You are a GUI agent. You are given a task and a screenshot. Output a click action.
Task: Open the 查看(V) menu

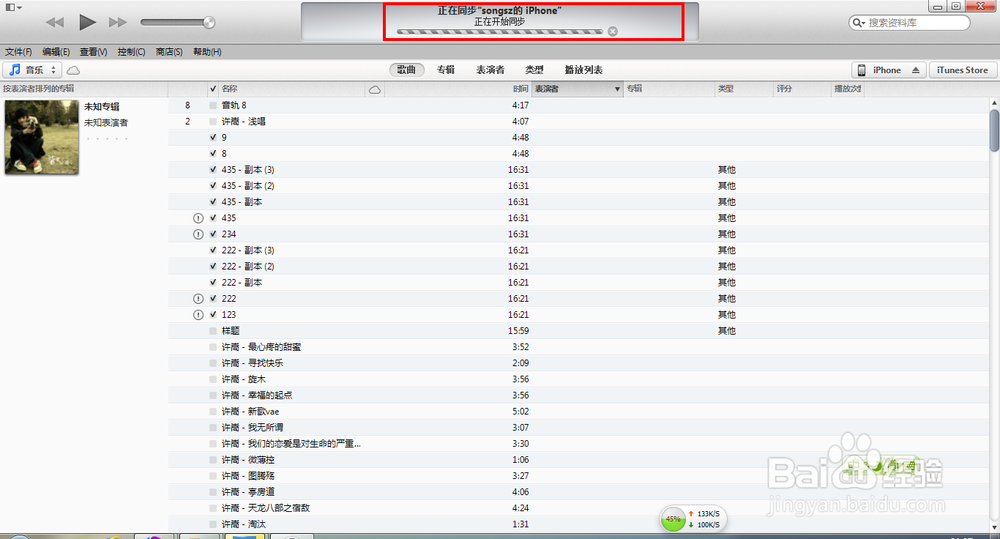[93, 52]
